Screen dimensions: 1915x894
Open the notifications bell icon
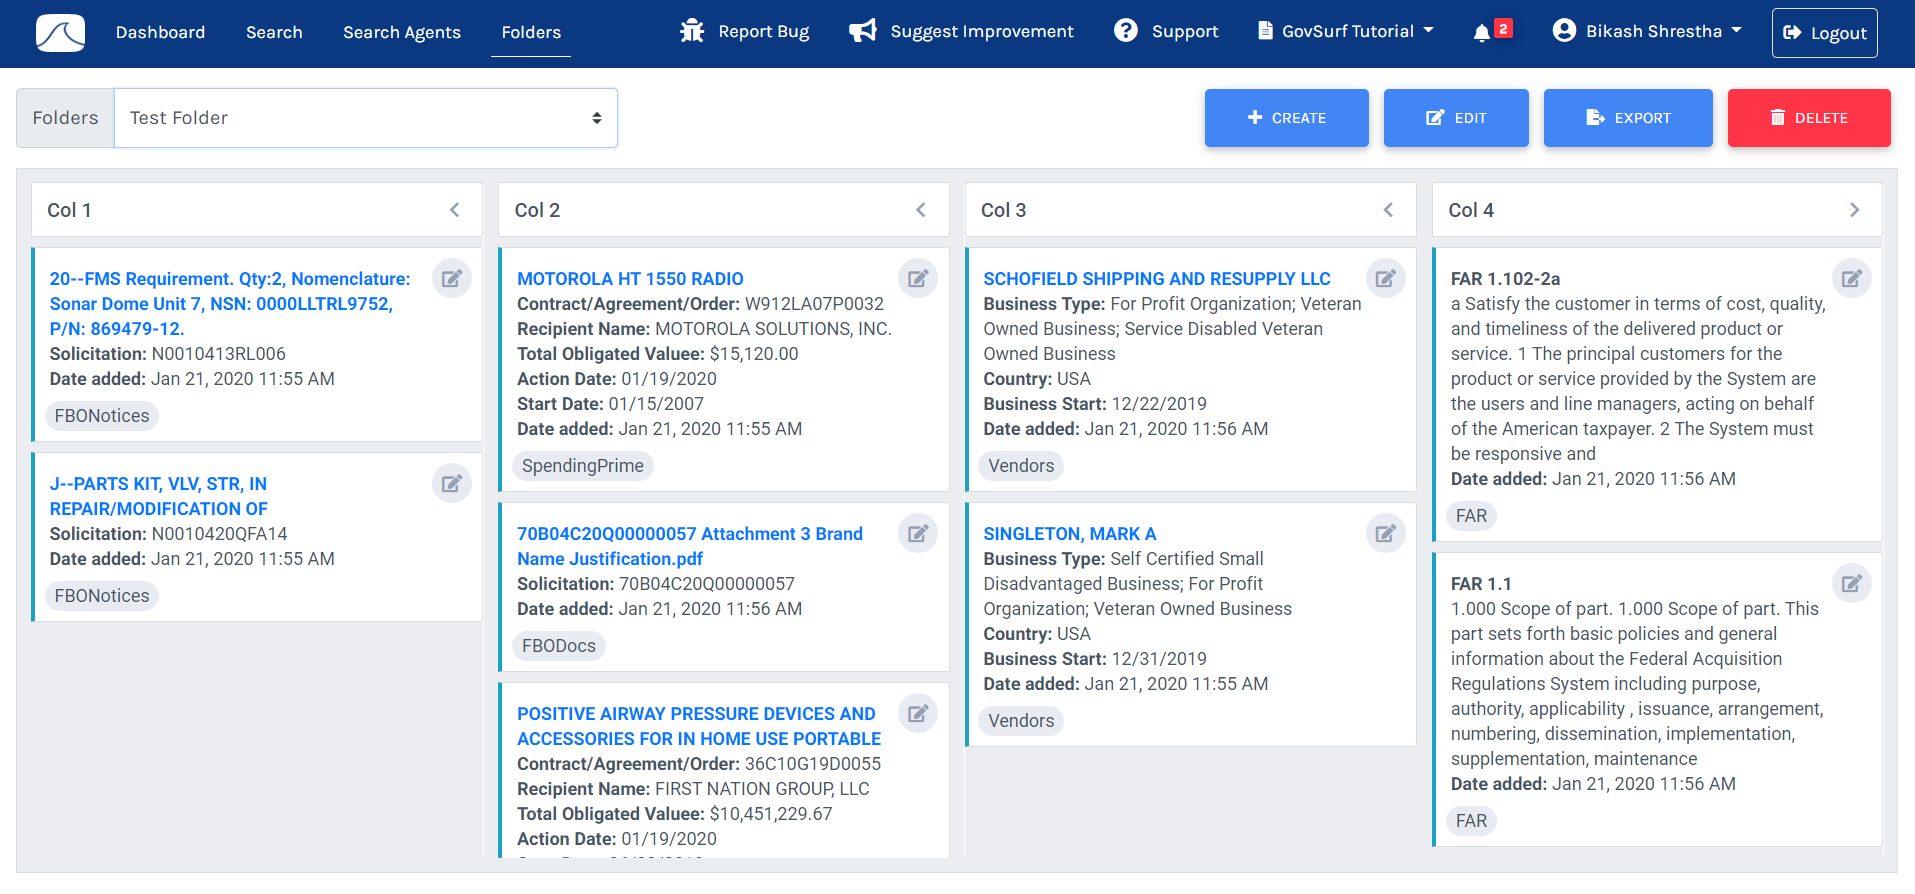click(1482, 33)
